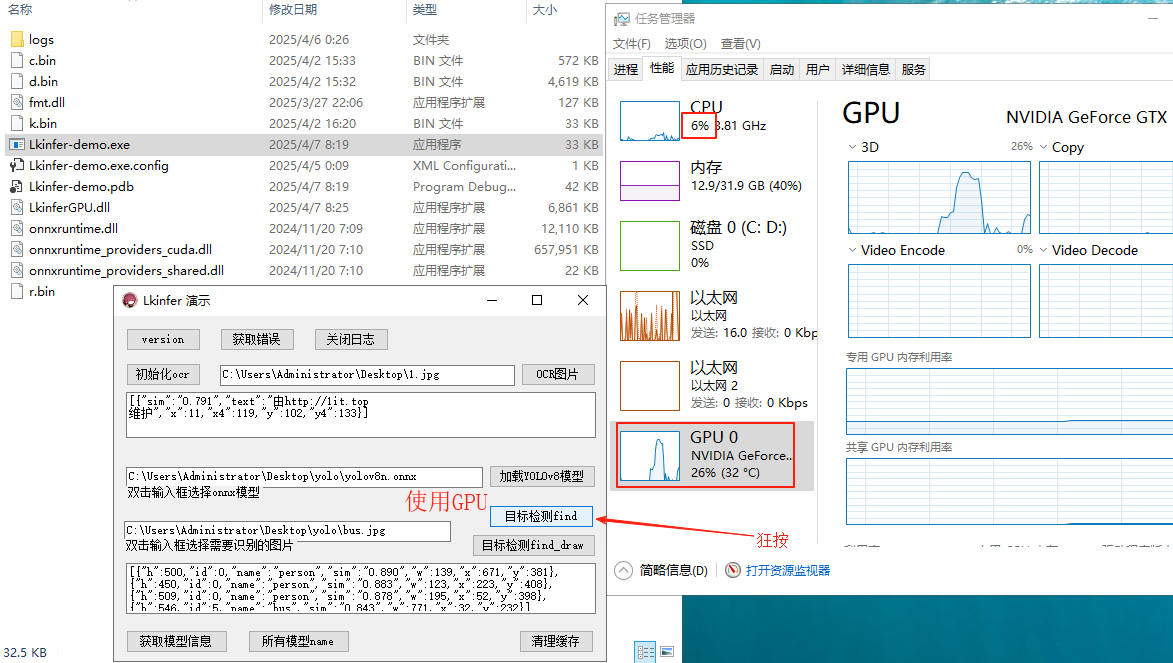Image resolution: width=1173 pixels, height=663 pixels.
Task: Click the 获取错误 button
Action: (x=257, y=339)
